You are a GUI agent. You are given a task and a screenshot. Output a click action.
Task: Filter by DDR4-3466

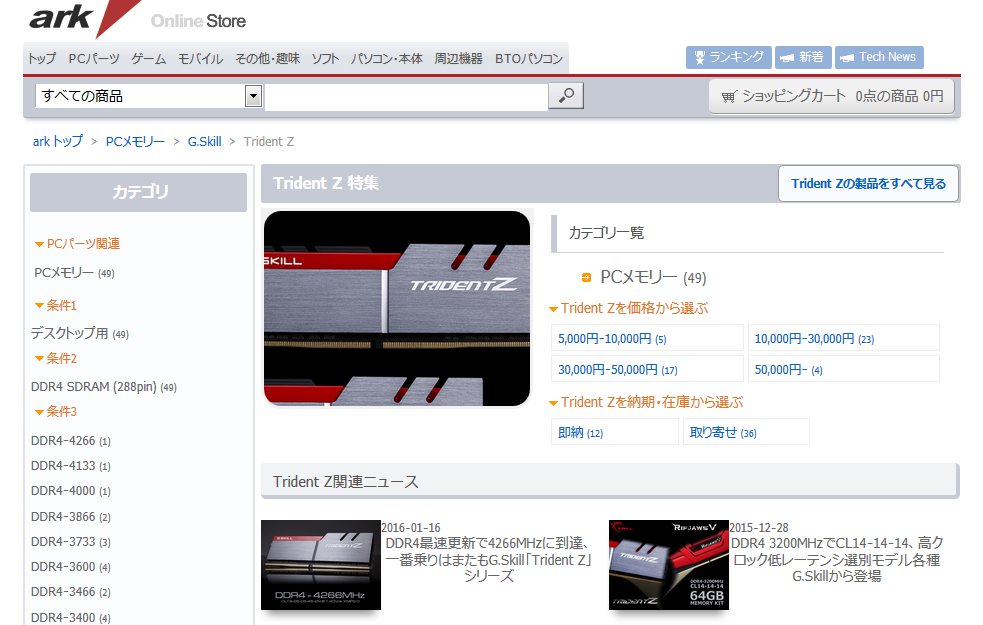tap(70, 592)
